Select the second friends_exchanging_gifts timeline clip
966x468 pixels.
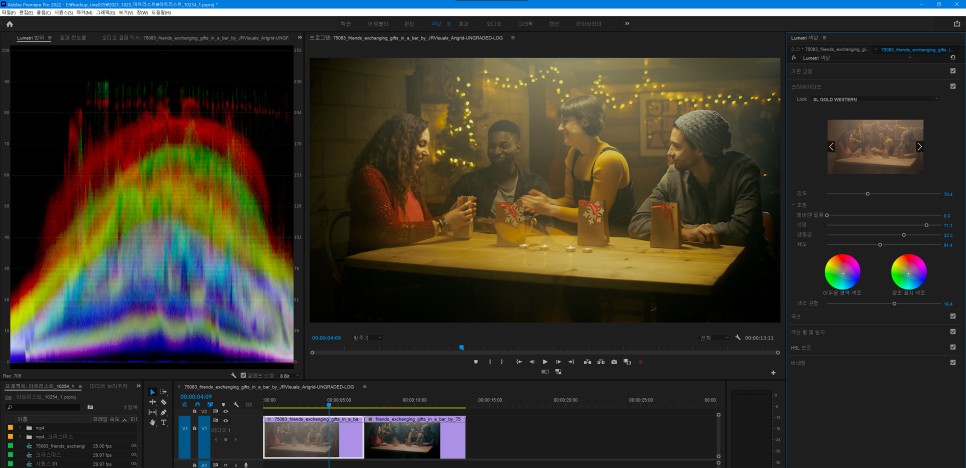(415, 437)
